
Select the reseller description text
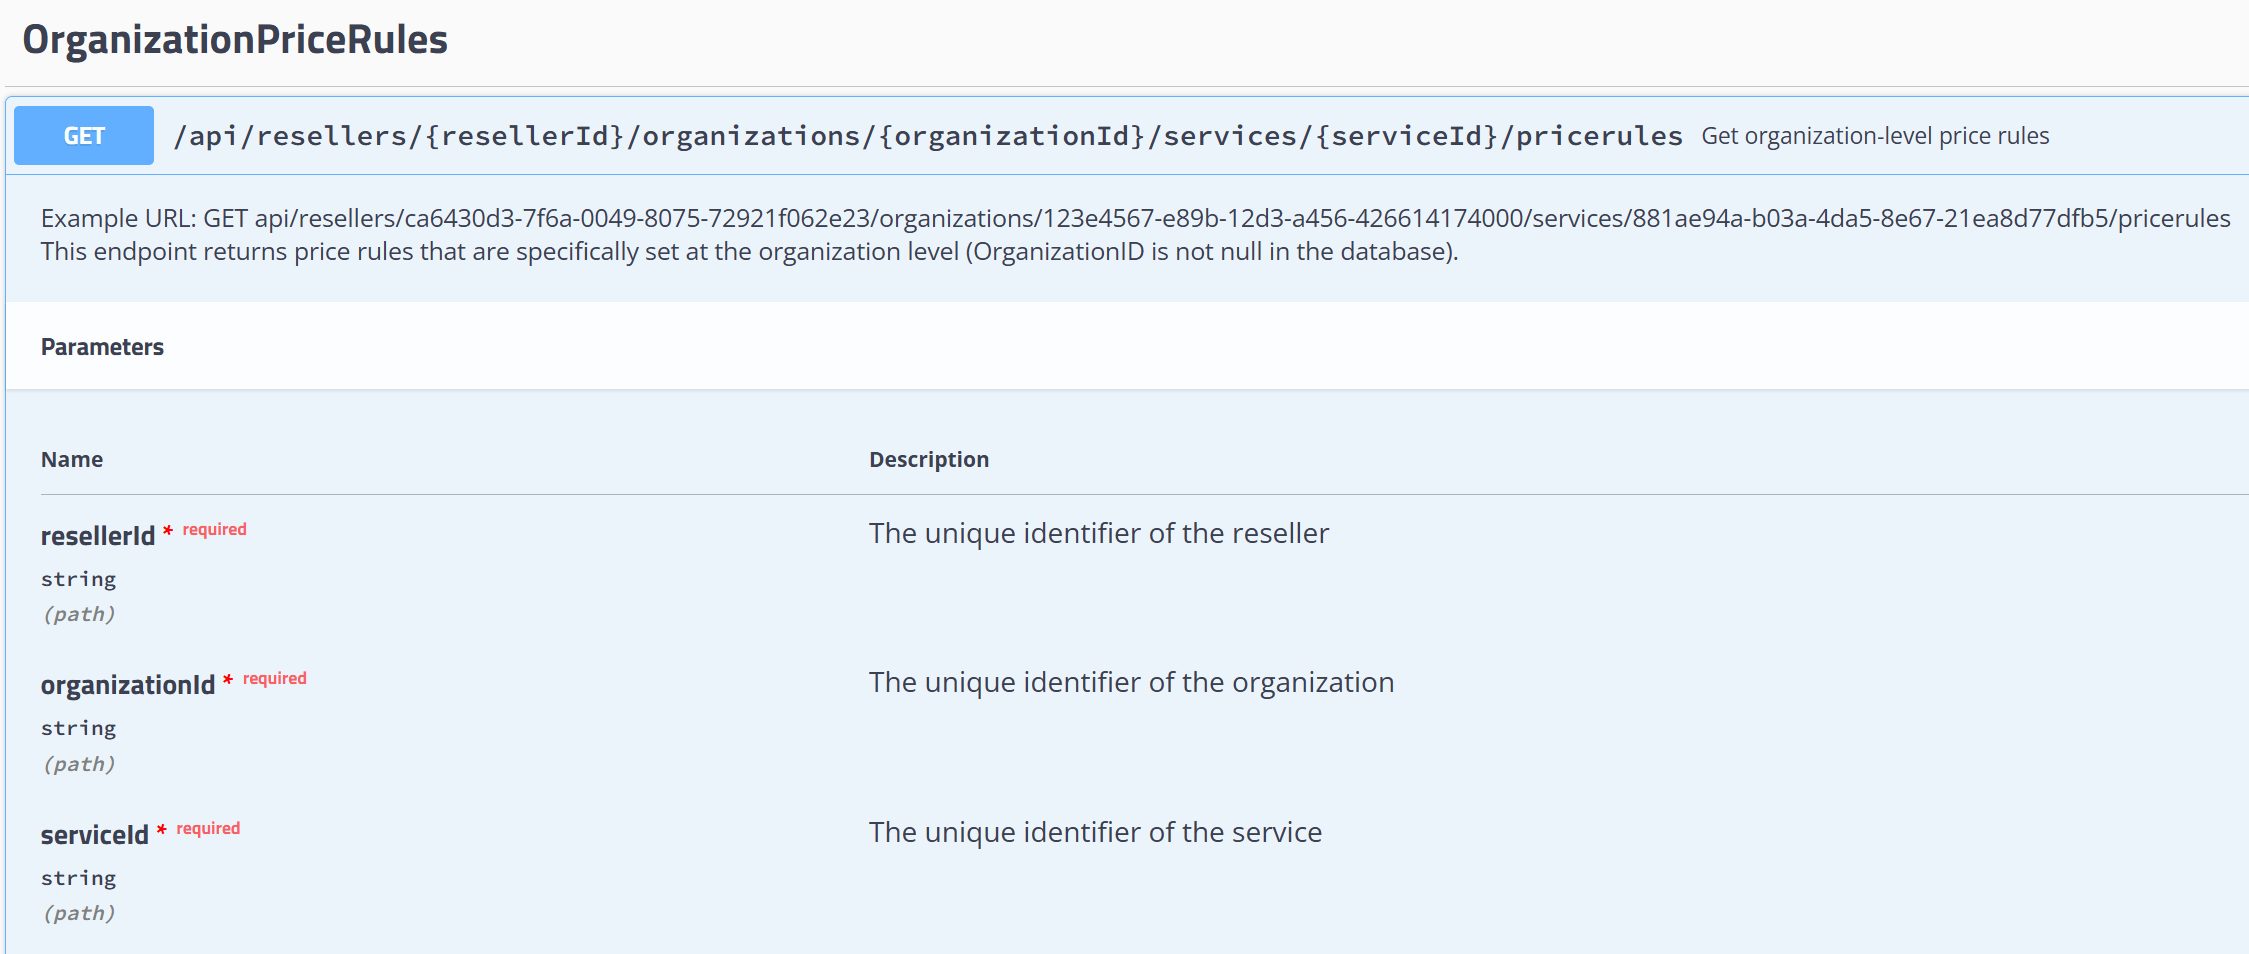tap(1099, 533)
